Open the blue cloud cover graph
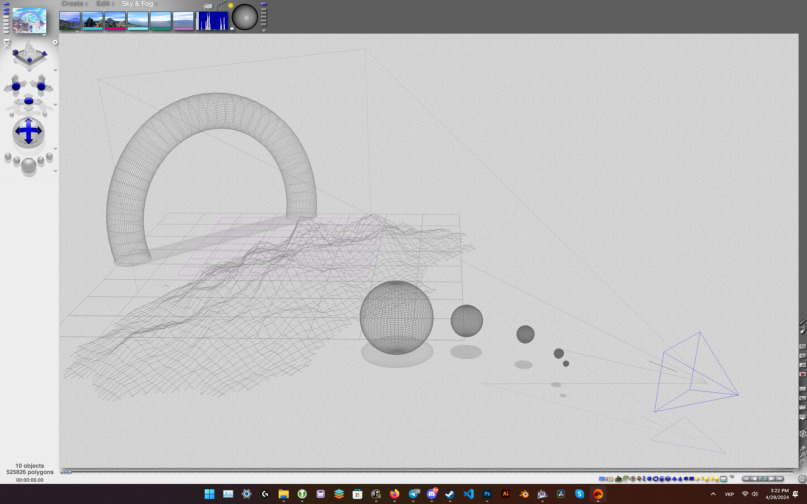807x504 pixels. [x=212, y=20]
